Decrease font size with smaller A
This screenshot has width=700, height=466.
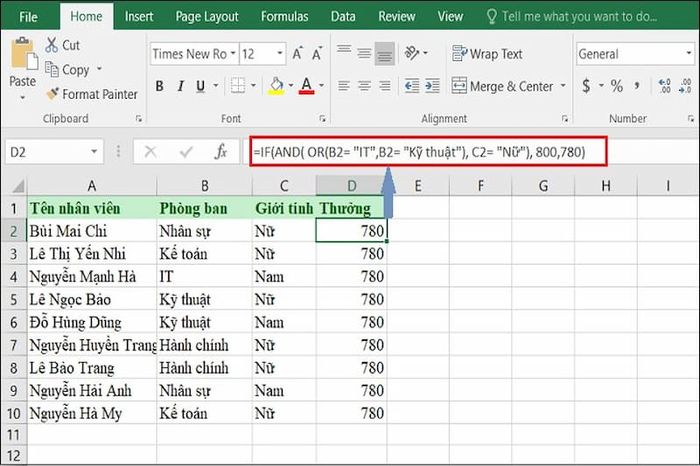(317, 54)
